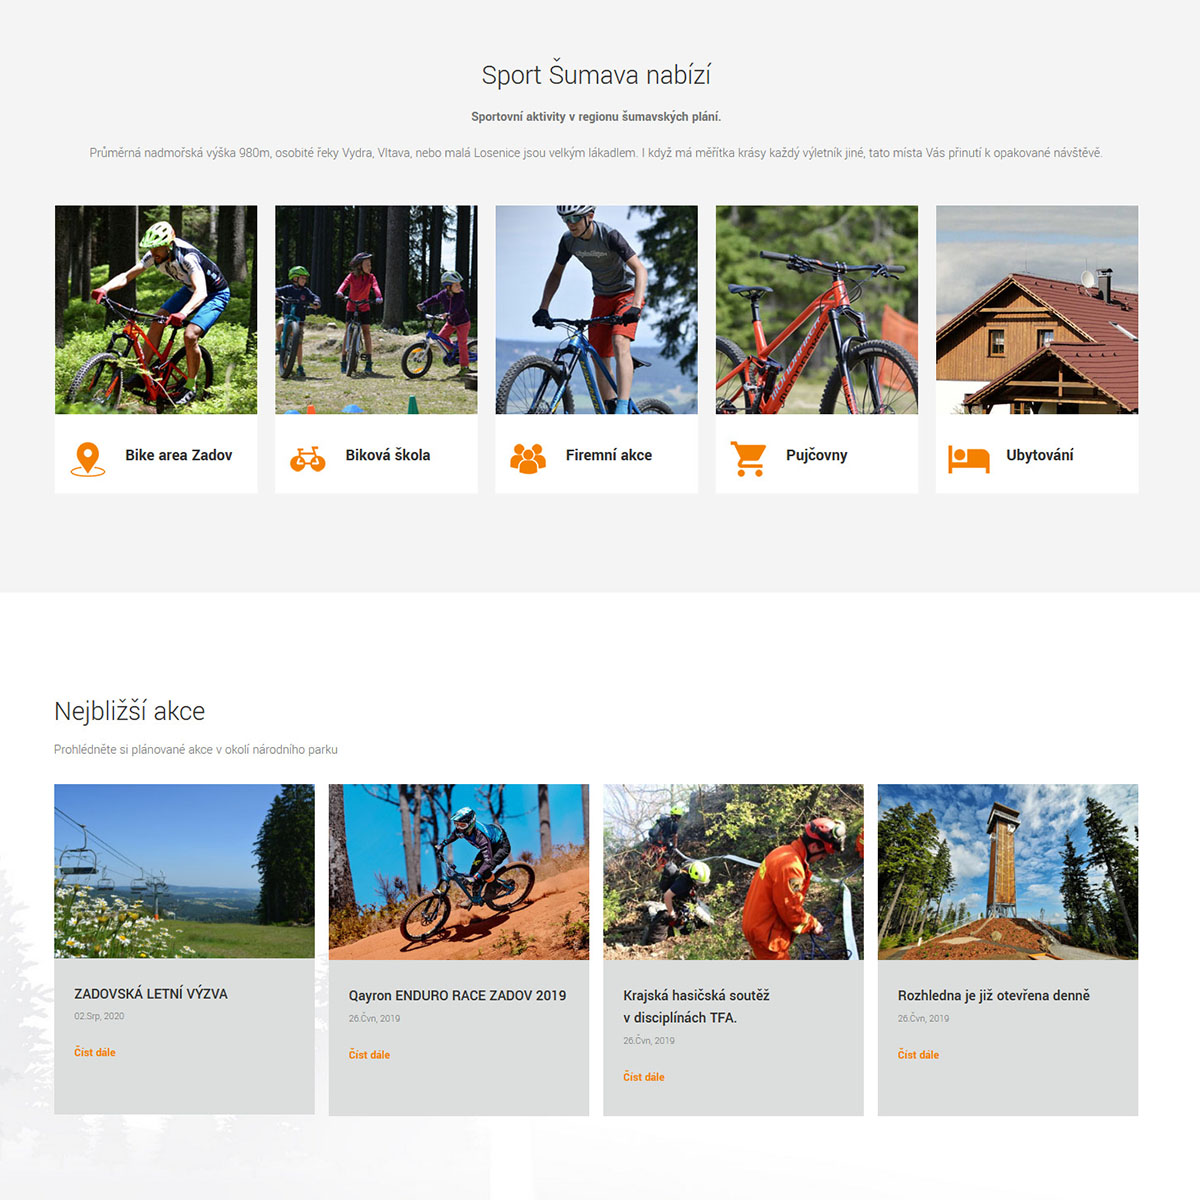
Task: Click the children on bikes photo
Action: (x=376, y=310)
